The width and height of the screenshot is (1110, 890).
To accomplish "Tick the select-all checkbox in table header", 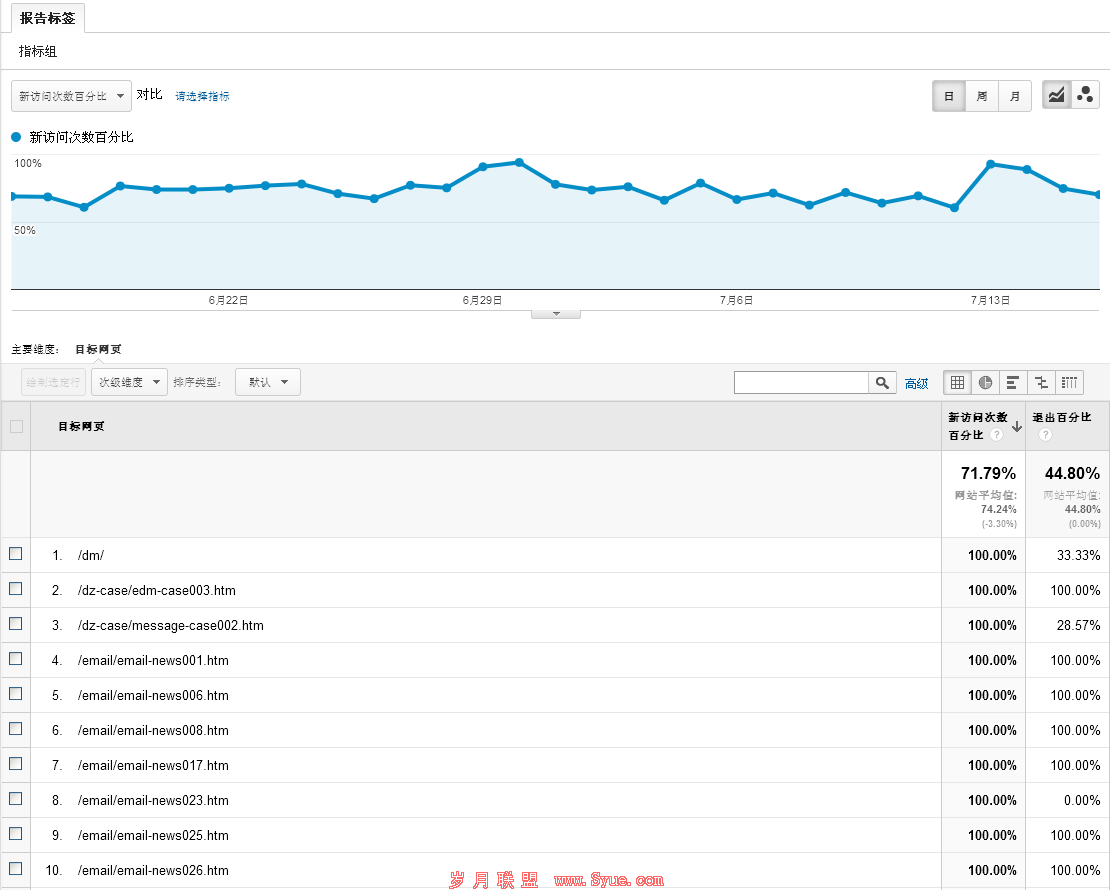I will coord(16,426).
